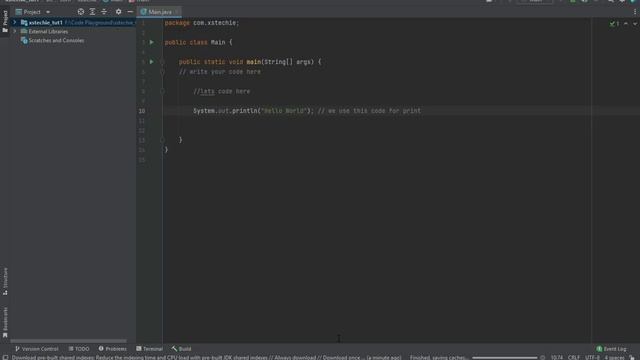The height and width of the screenshot is (360, 640).
Task: Click 'we use this code for print' comment
Action: click(369, 111)
